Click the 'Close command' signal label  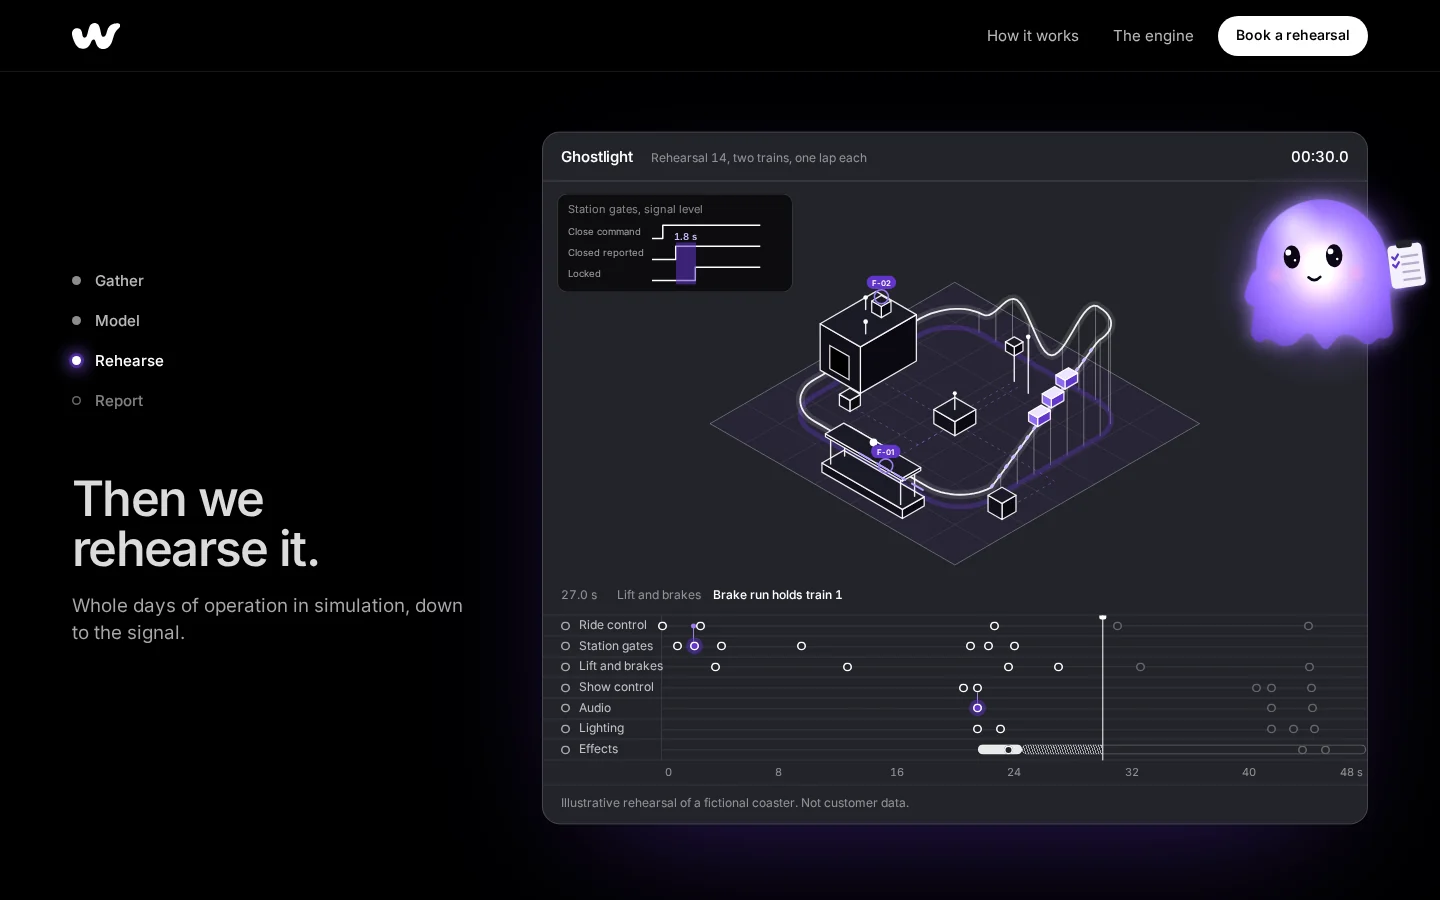[604, 232]
